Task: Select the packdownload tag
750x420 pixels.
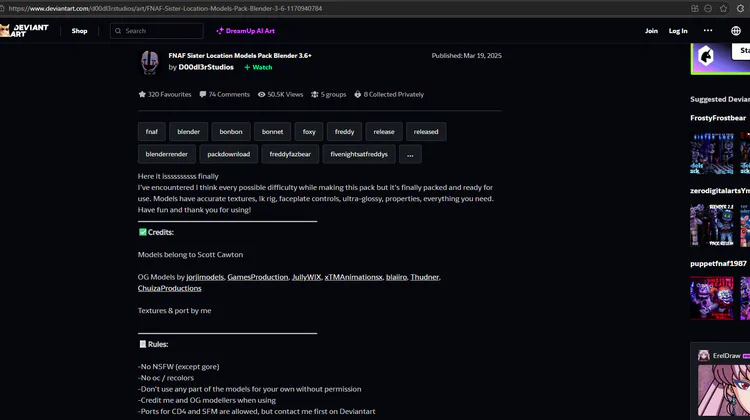Action: (229, 154)
